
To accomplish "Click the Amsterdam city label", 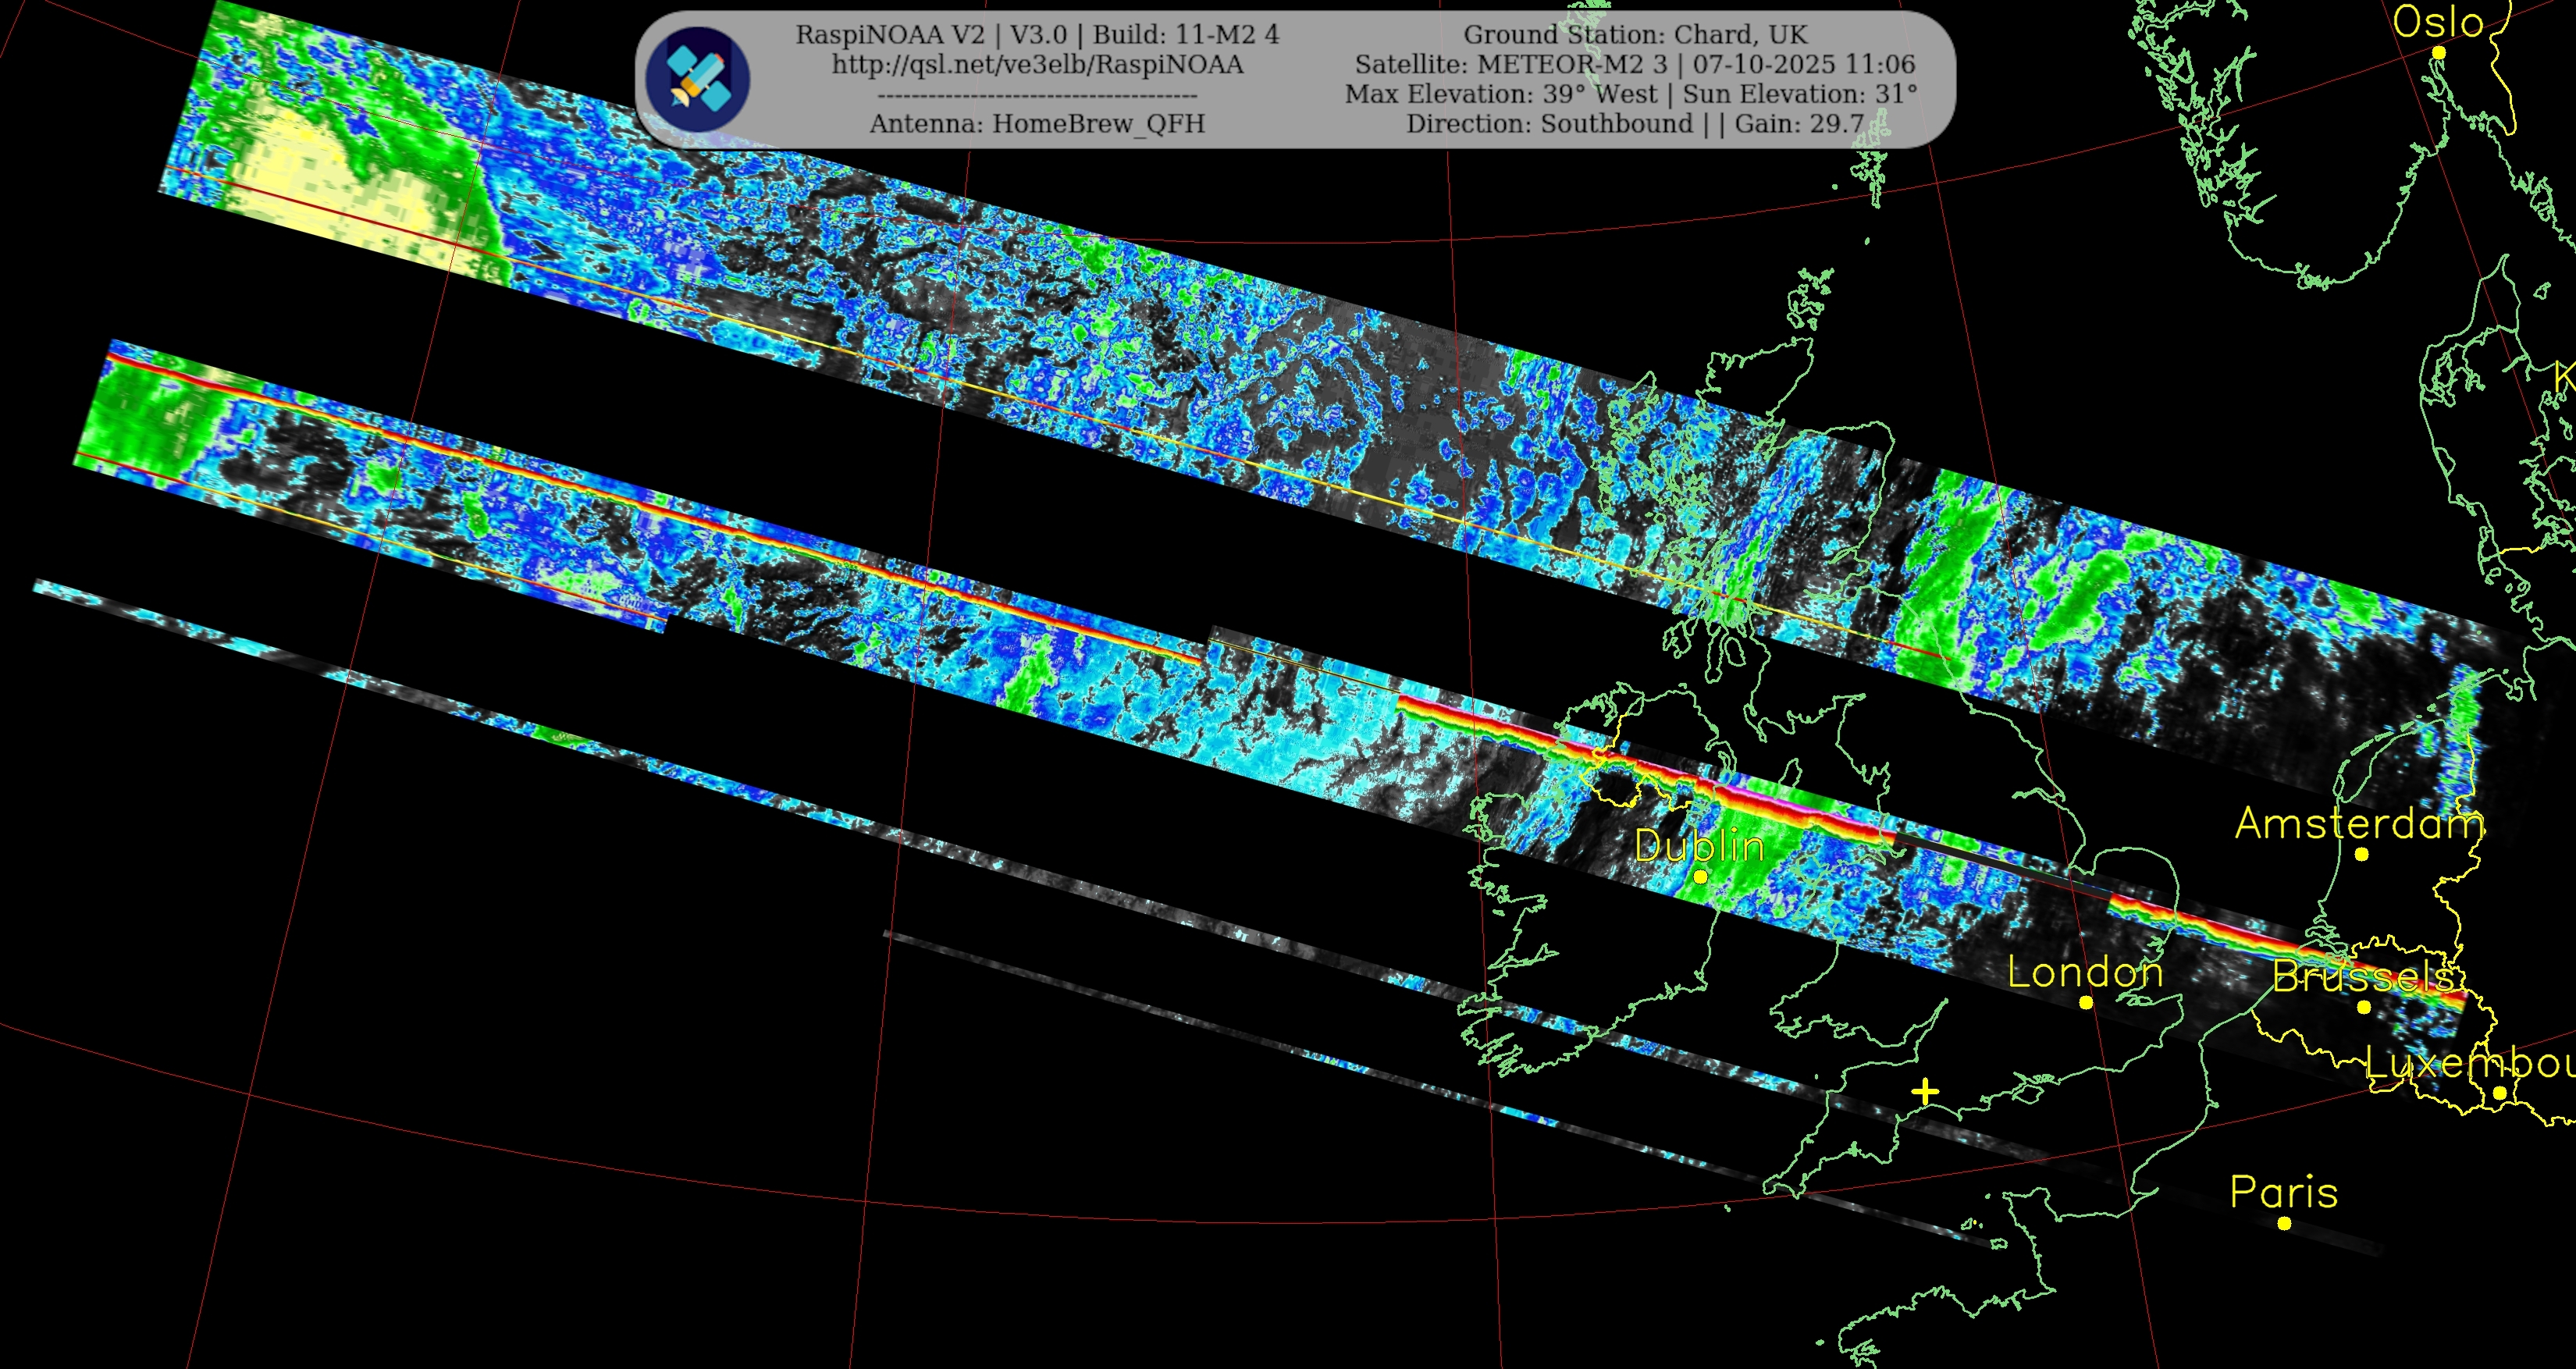I will pos(2359,823).
